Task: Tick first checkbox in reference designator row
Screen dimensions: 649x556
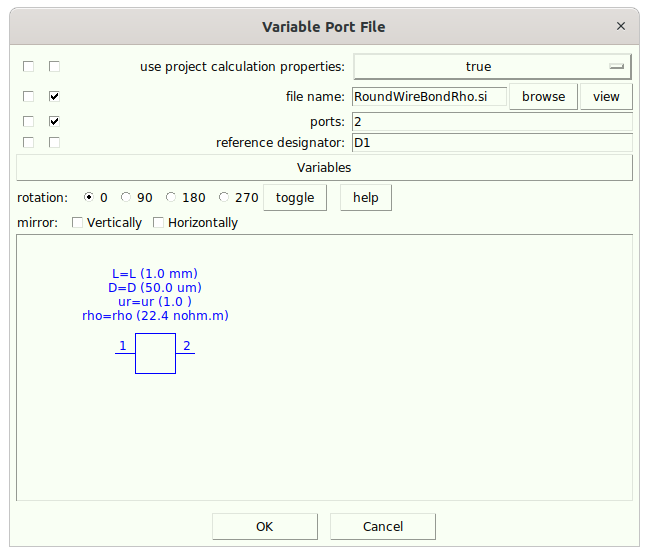Action: click(29, 142)
